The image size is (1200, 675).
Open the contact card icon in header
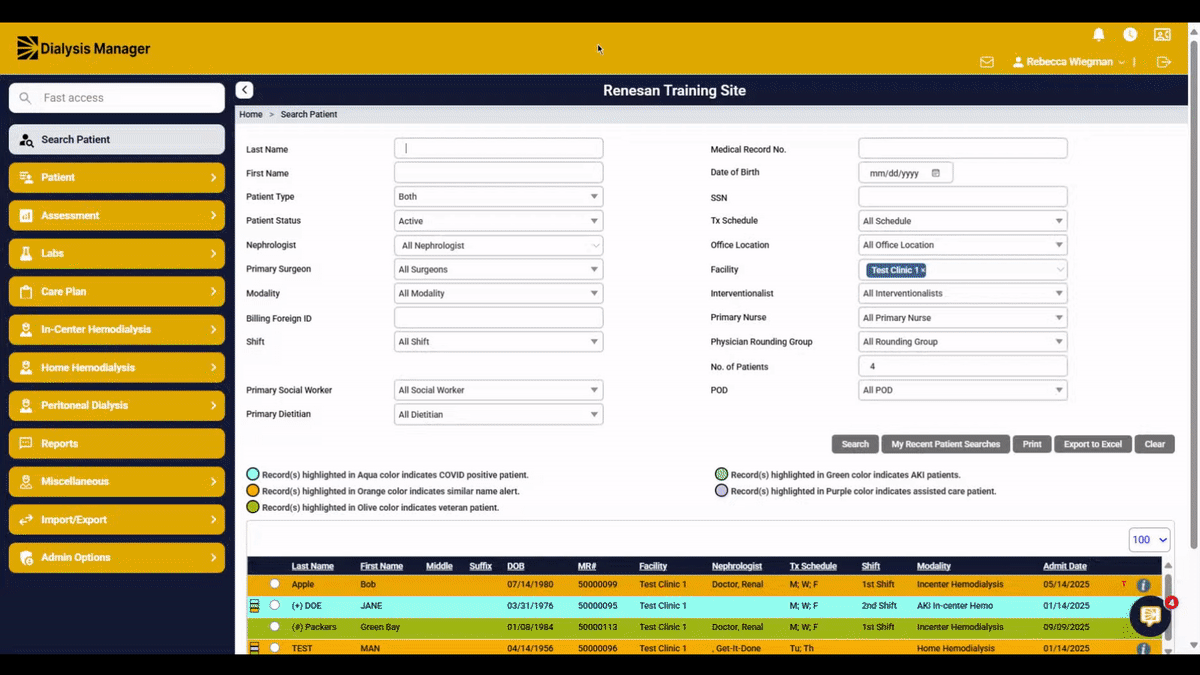pyautogui.click(x=1162, y=34)
